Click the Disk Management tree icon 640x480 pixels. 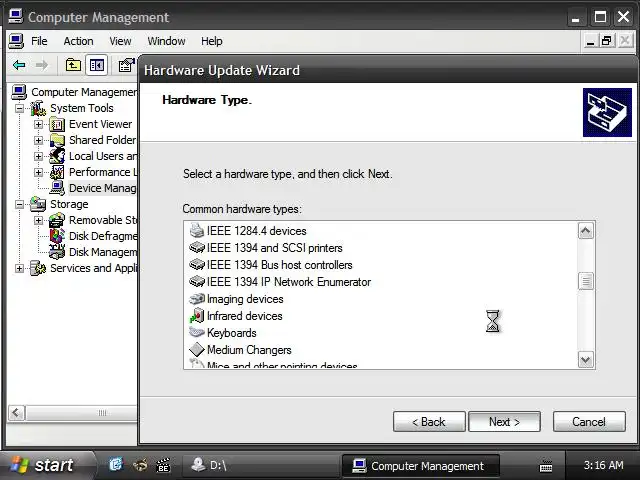click(57, 252)
